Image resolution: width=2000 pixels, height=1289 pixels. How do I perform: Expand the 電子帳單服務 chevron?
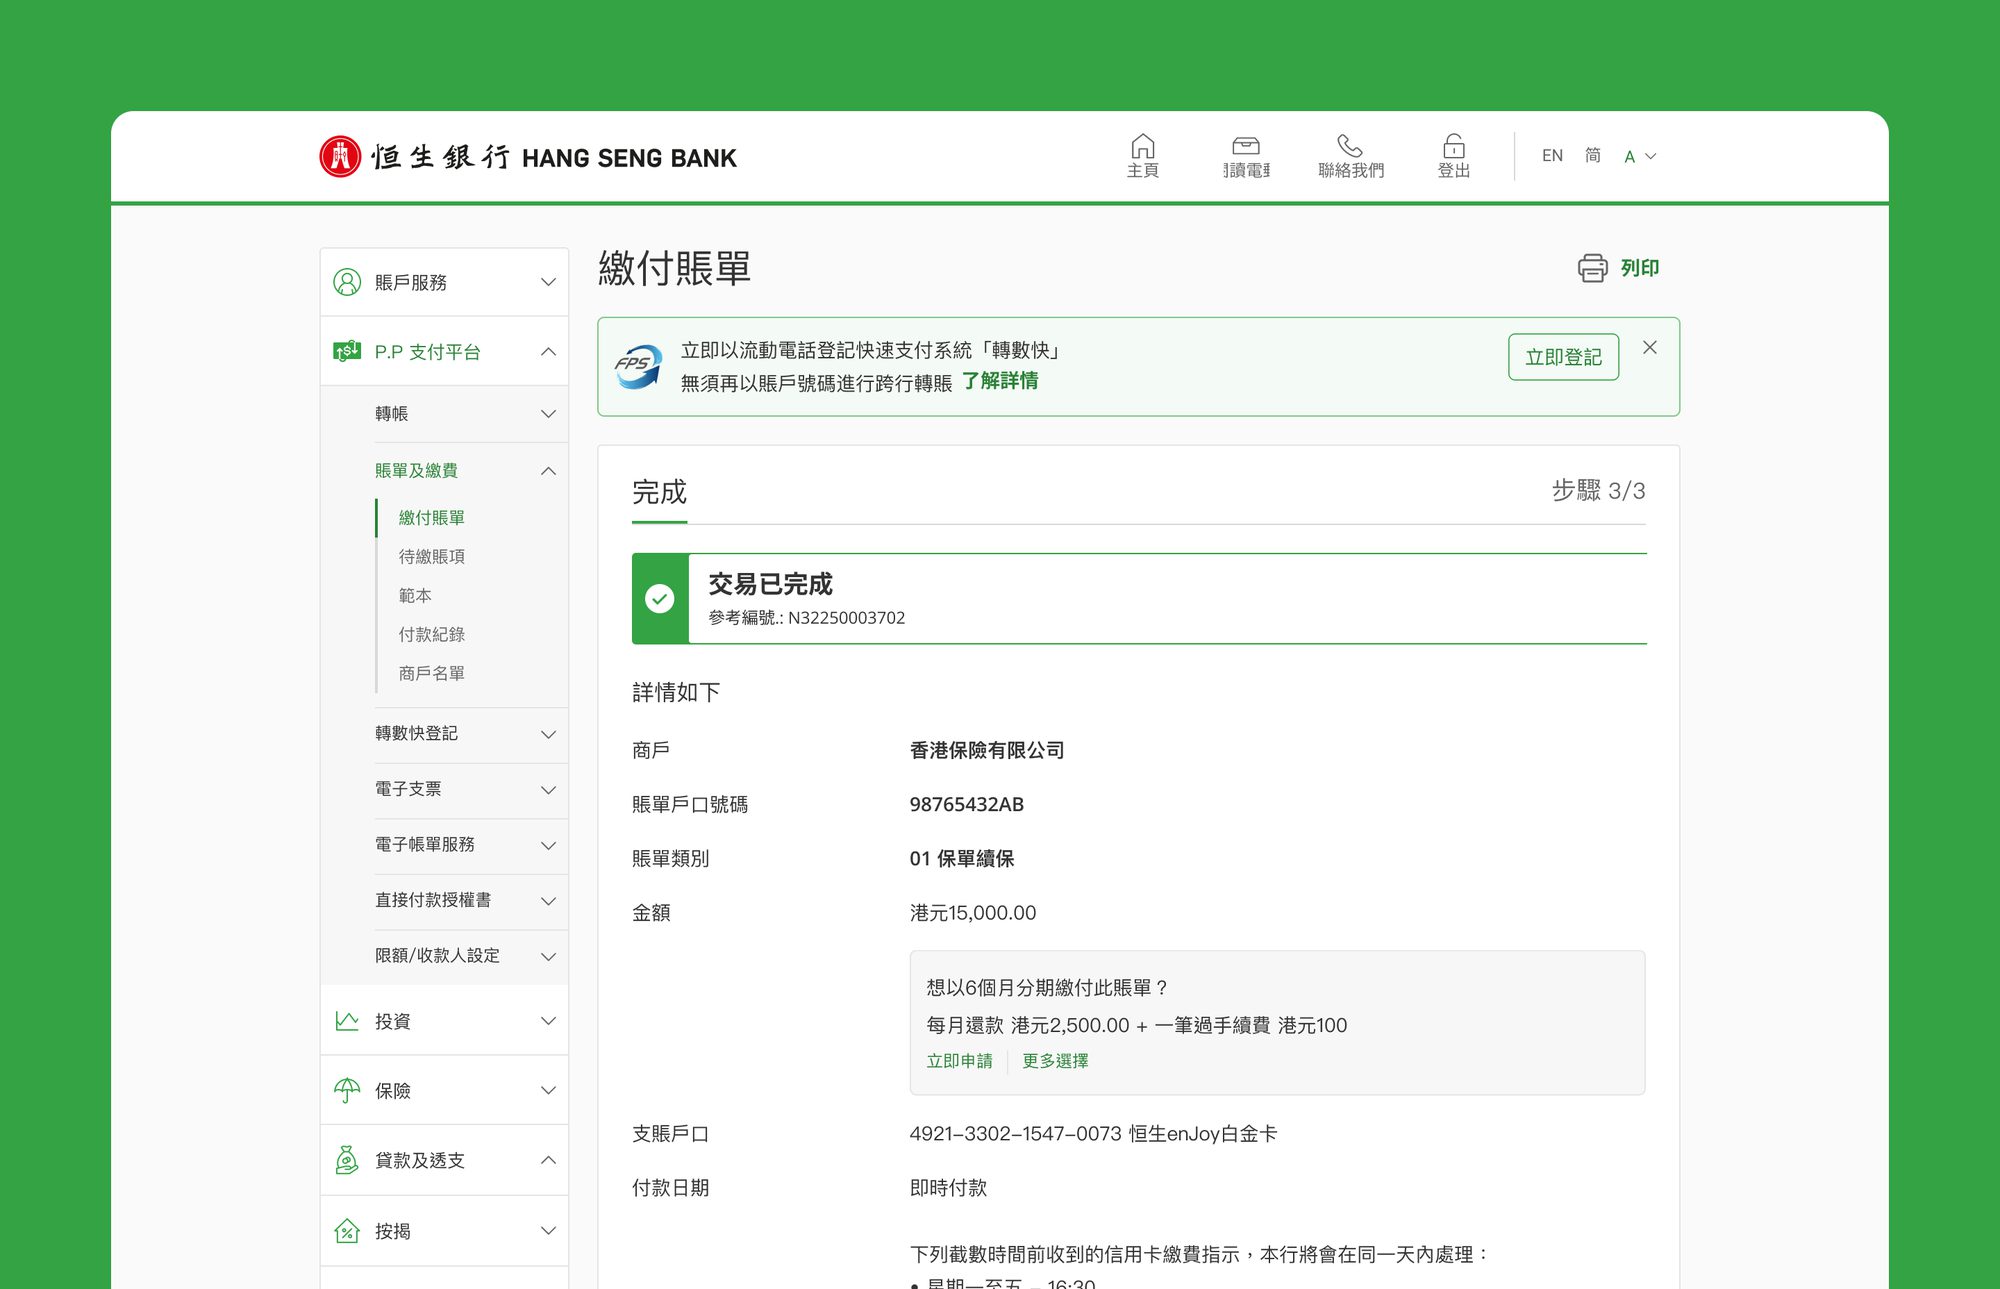click(x=548, y=845)
